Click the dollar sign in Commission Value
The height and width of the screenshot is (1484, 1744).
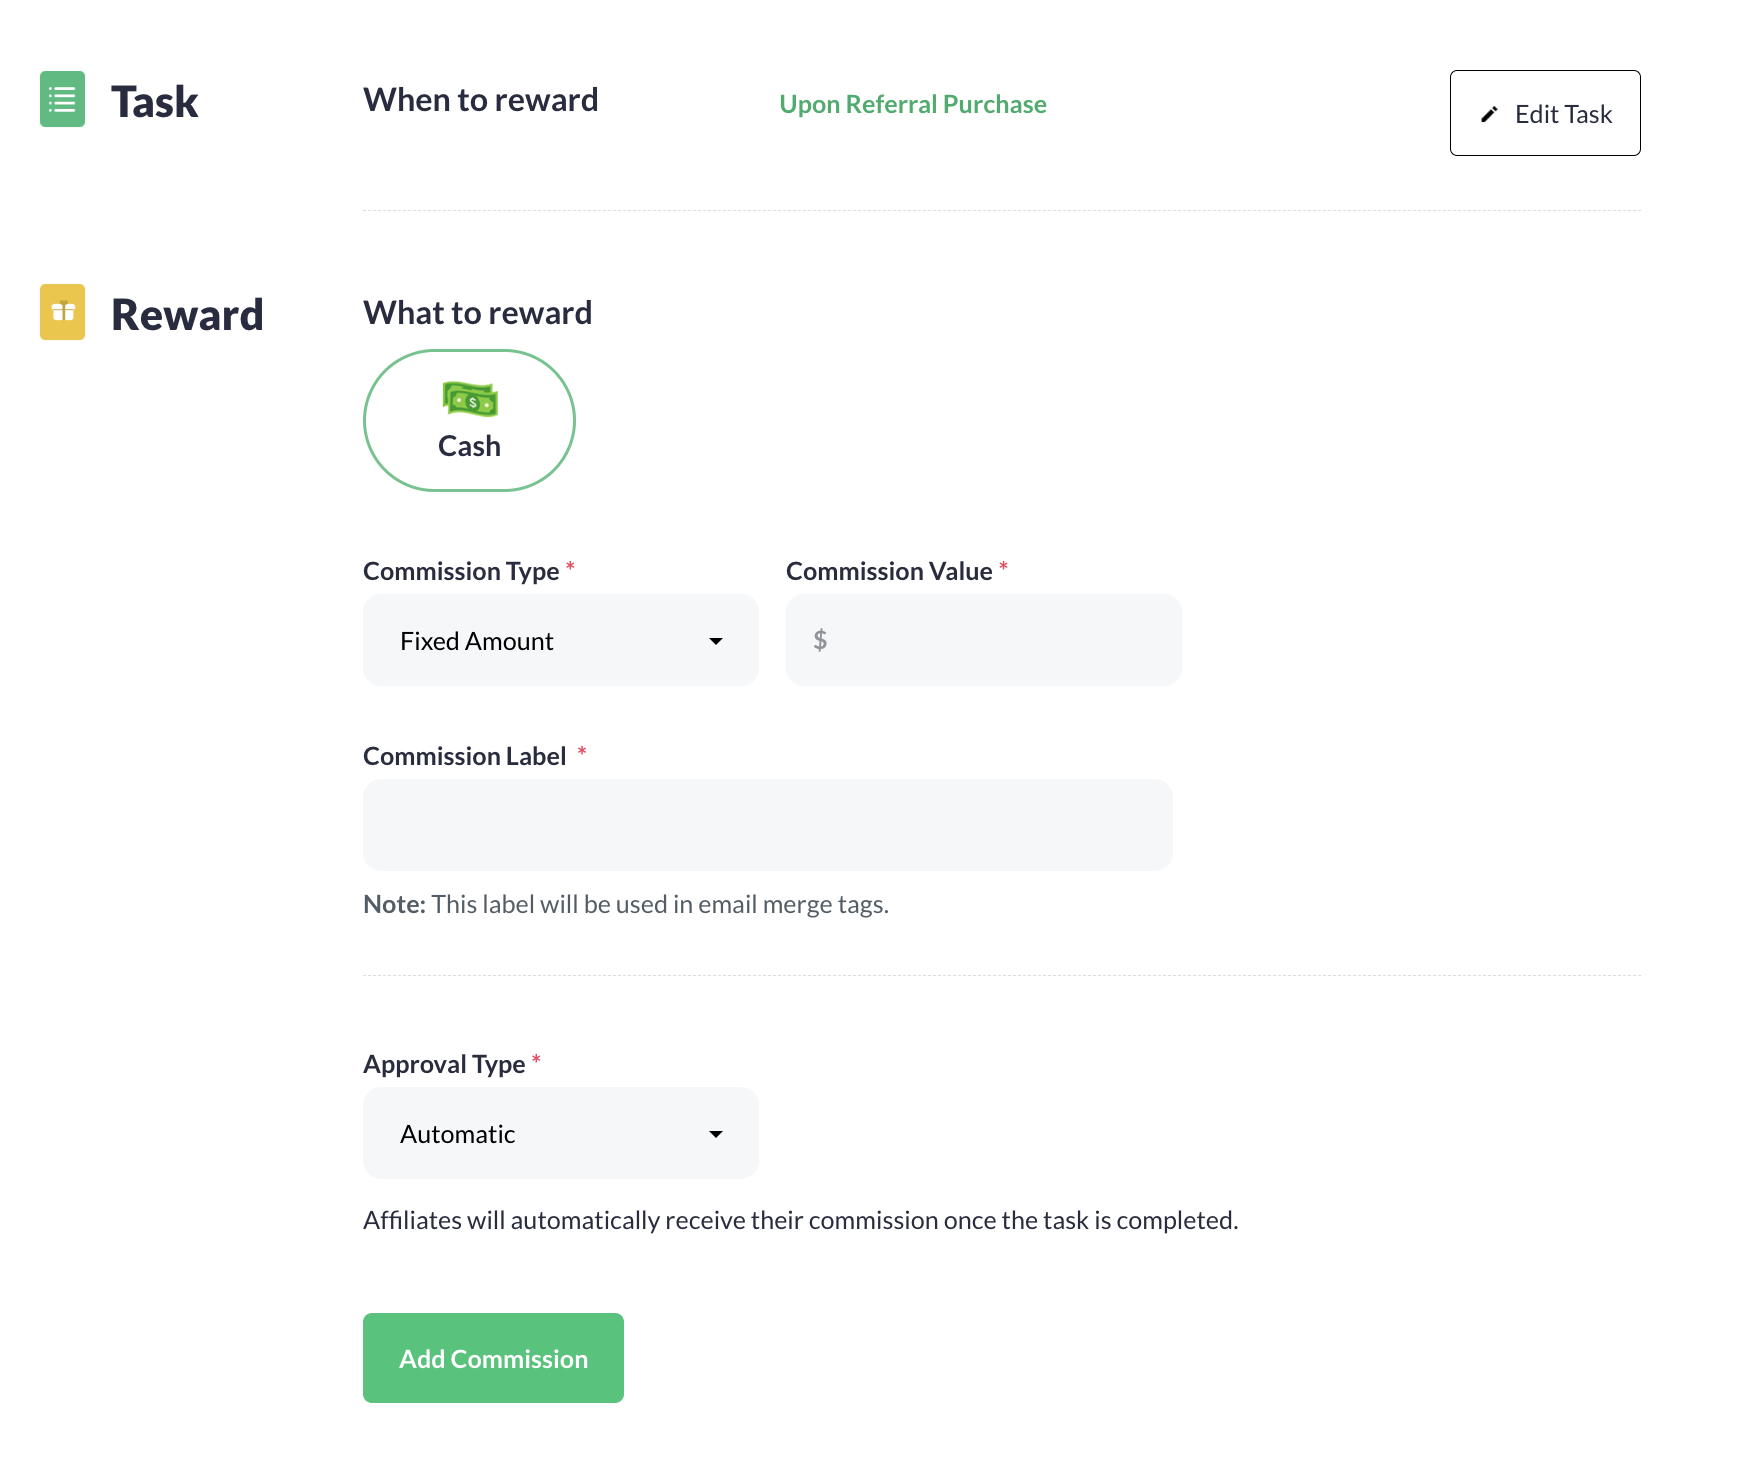[822, 640]
